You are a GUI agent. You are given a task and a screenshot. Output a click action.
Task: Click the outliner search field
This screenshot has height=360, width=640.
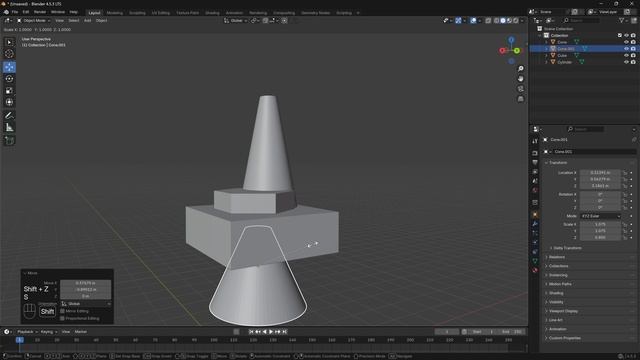point(581,20)
